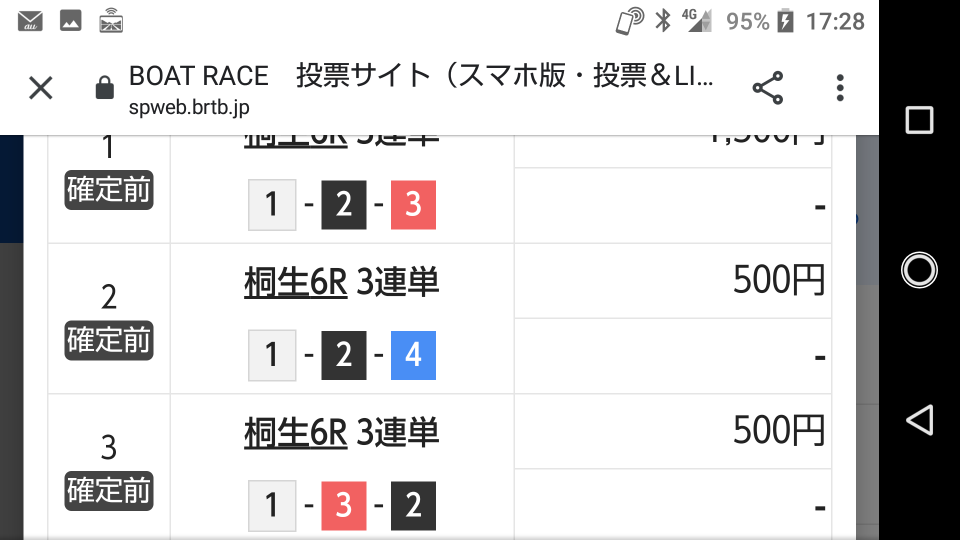Select blue boat 4 box in second bet

pyautogui.click(x=413, y=355)
